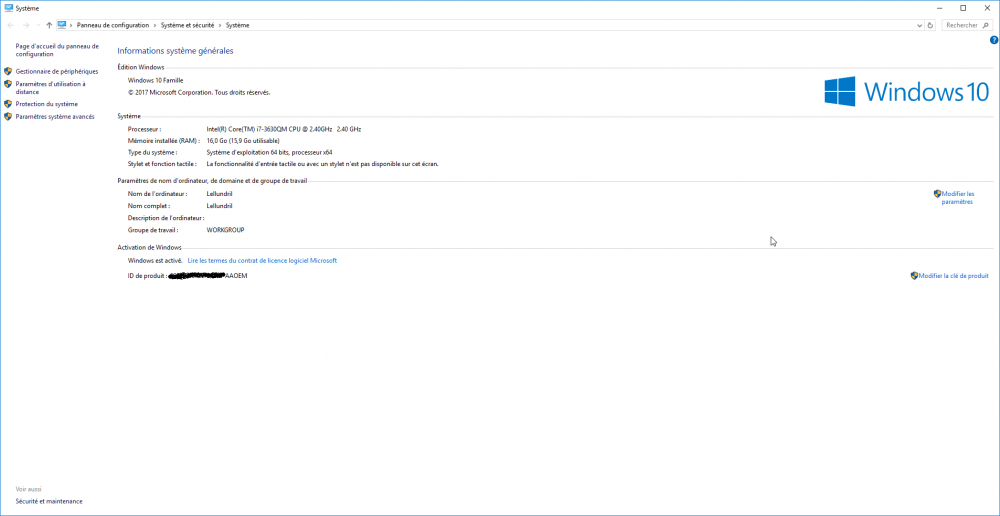Expand chevron after Système et sécurité breadcrumb
This screenshot has height=516, width=1000.
(220, 25)
